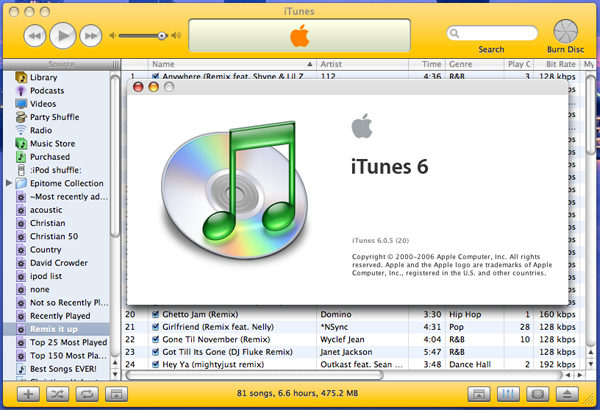Uncheck Hey Ya (mightyjust remix) checkbox
The width and height of the screenshot is (600, 410).
coord(155,364)
